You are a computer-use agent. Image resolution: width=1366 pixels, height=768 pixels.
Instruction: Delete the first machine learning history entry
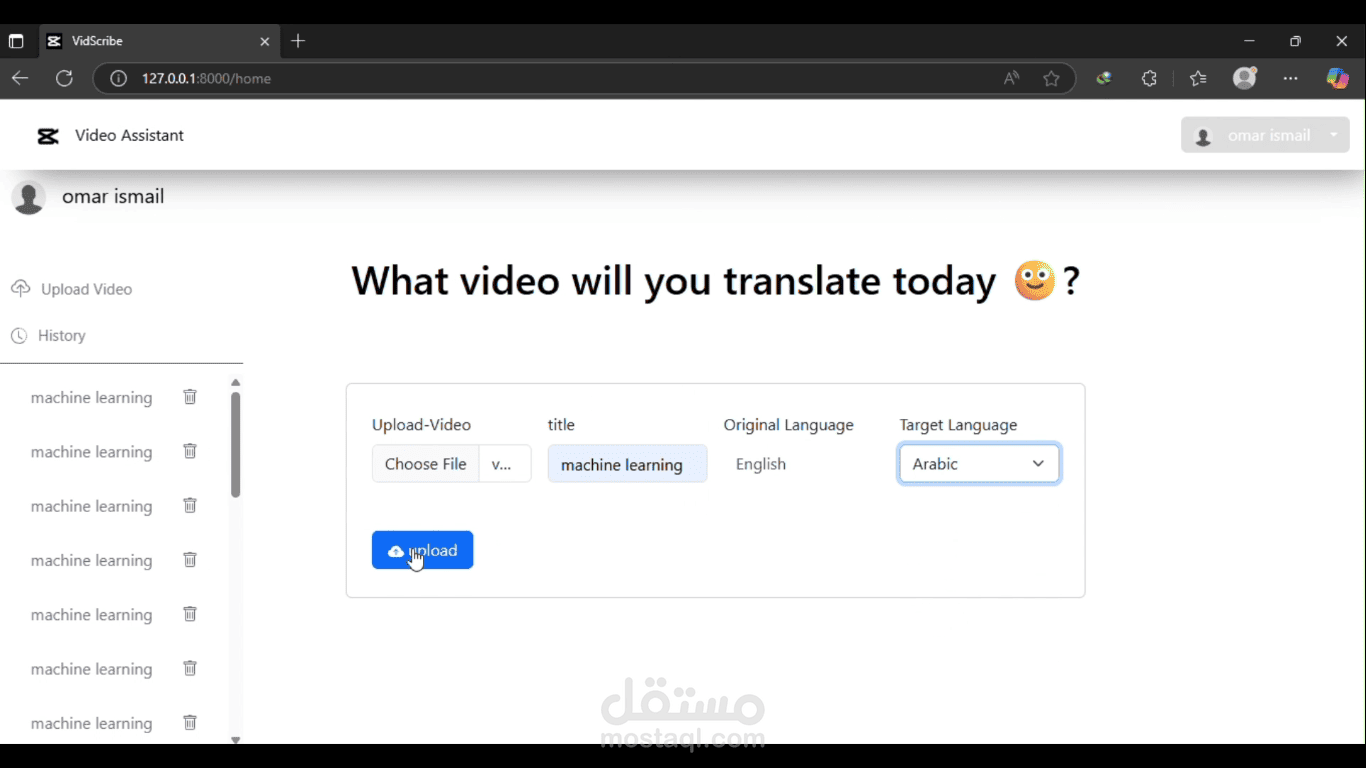(x=190, y=397)
